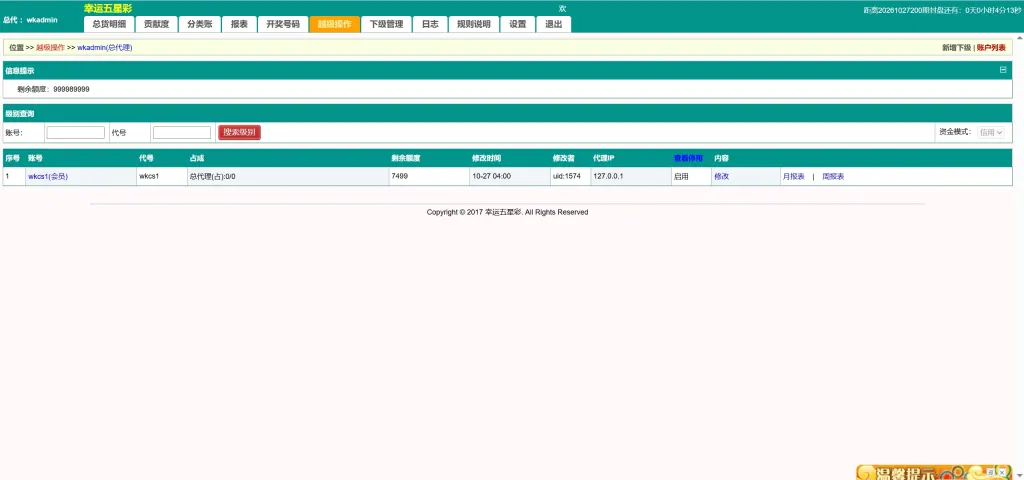Image resolution: width=1024 pixels, height=480 pixels.
Task: Open the 下级管理 tab
Action: coord(386,24)
